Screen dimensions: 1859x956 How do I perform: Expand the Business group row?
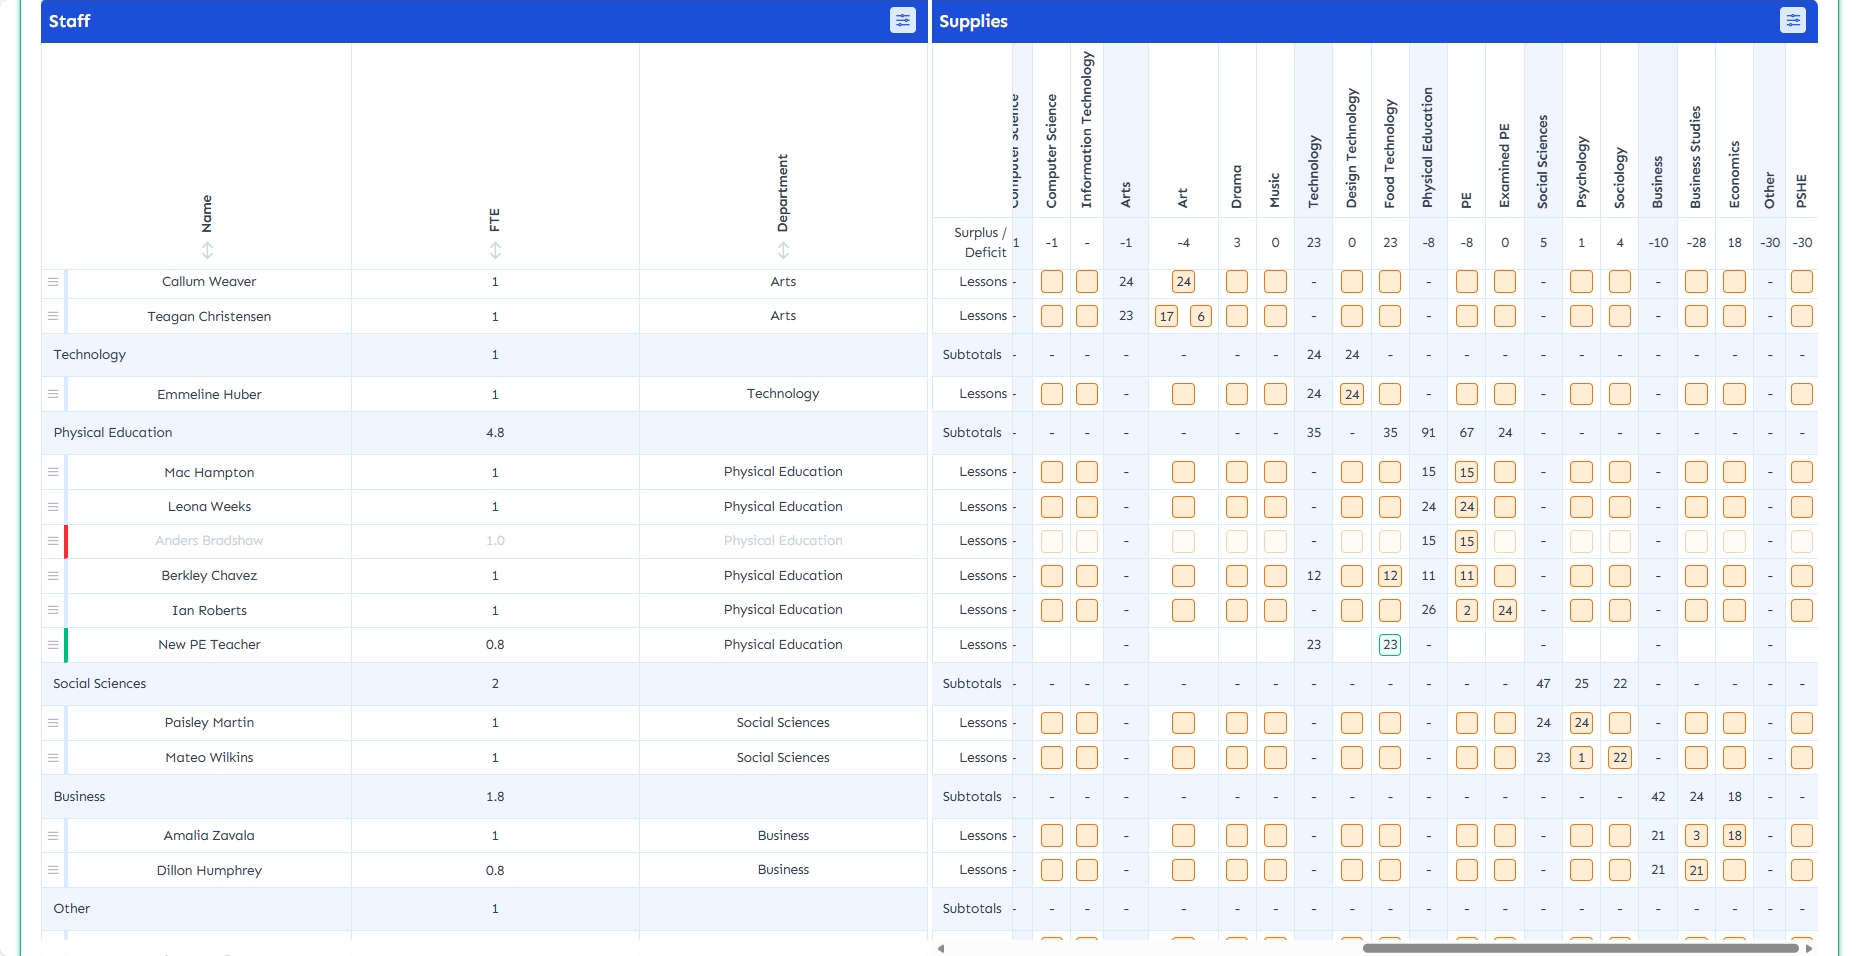click(x=80, y=797)
